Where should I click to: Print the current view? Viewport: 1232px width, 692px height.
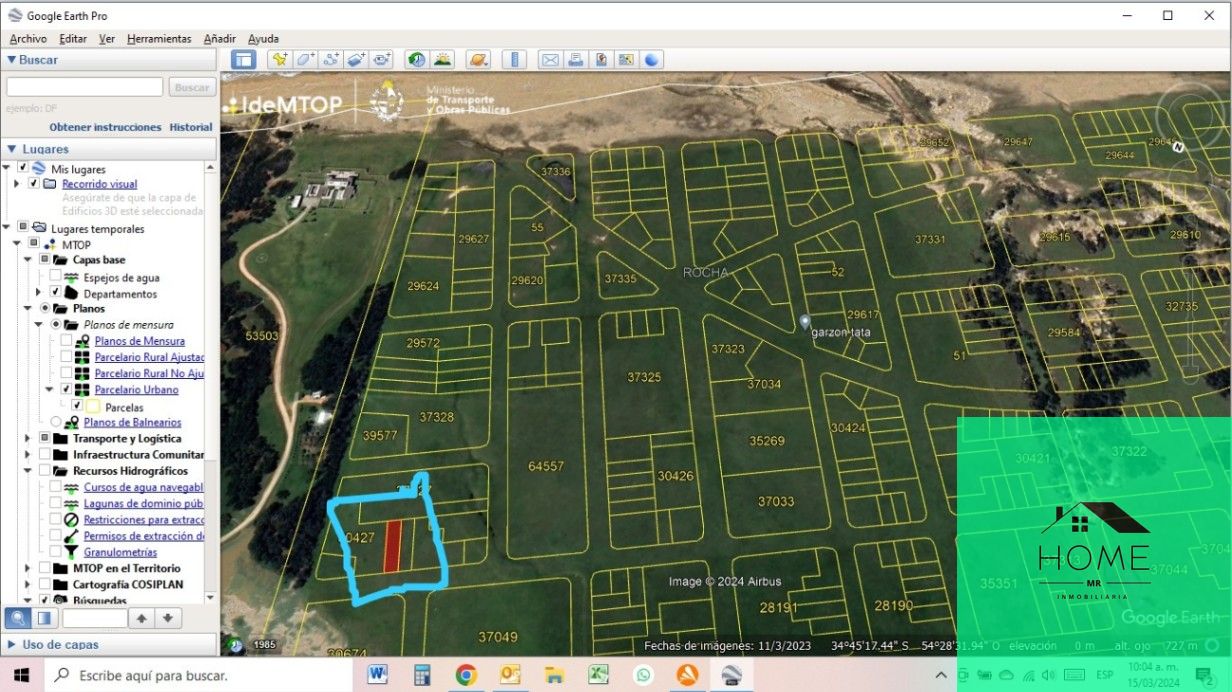click(x=575, y=59)
